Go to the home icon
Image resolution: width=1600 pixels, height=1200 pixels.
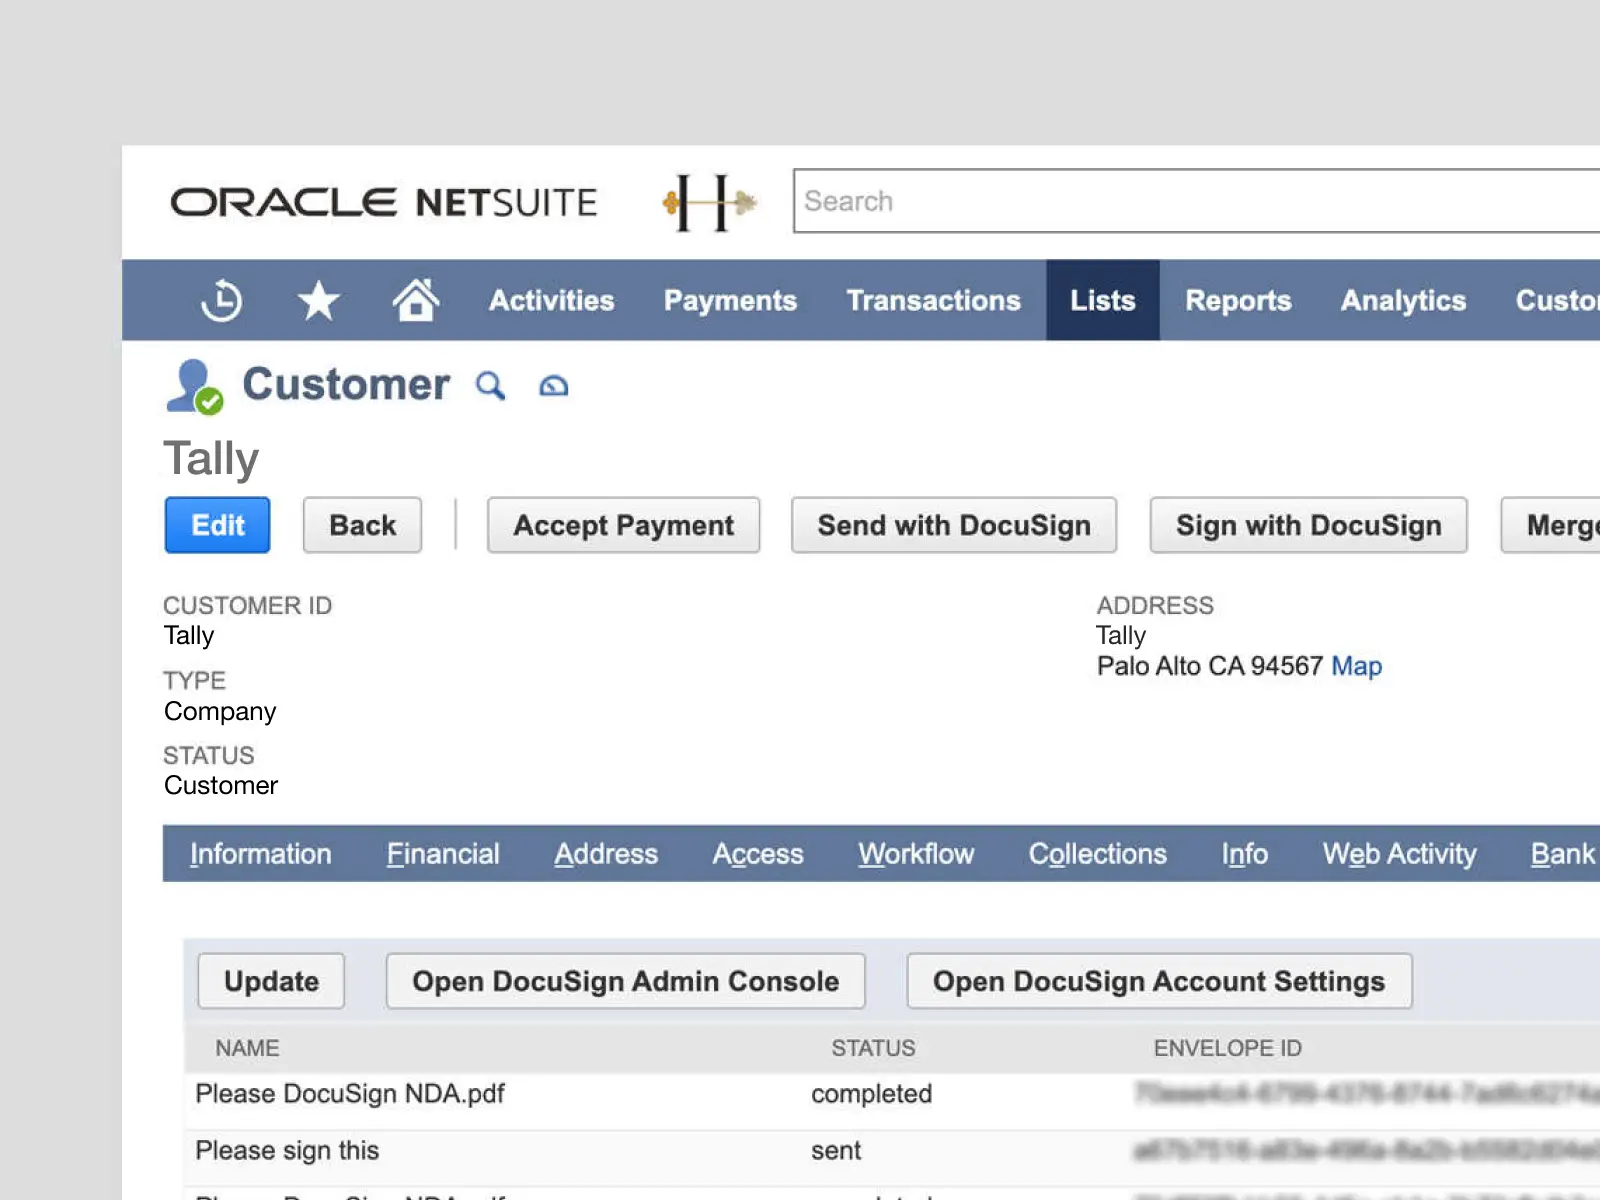(416, 299)
